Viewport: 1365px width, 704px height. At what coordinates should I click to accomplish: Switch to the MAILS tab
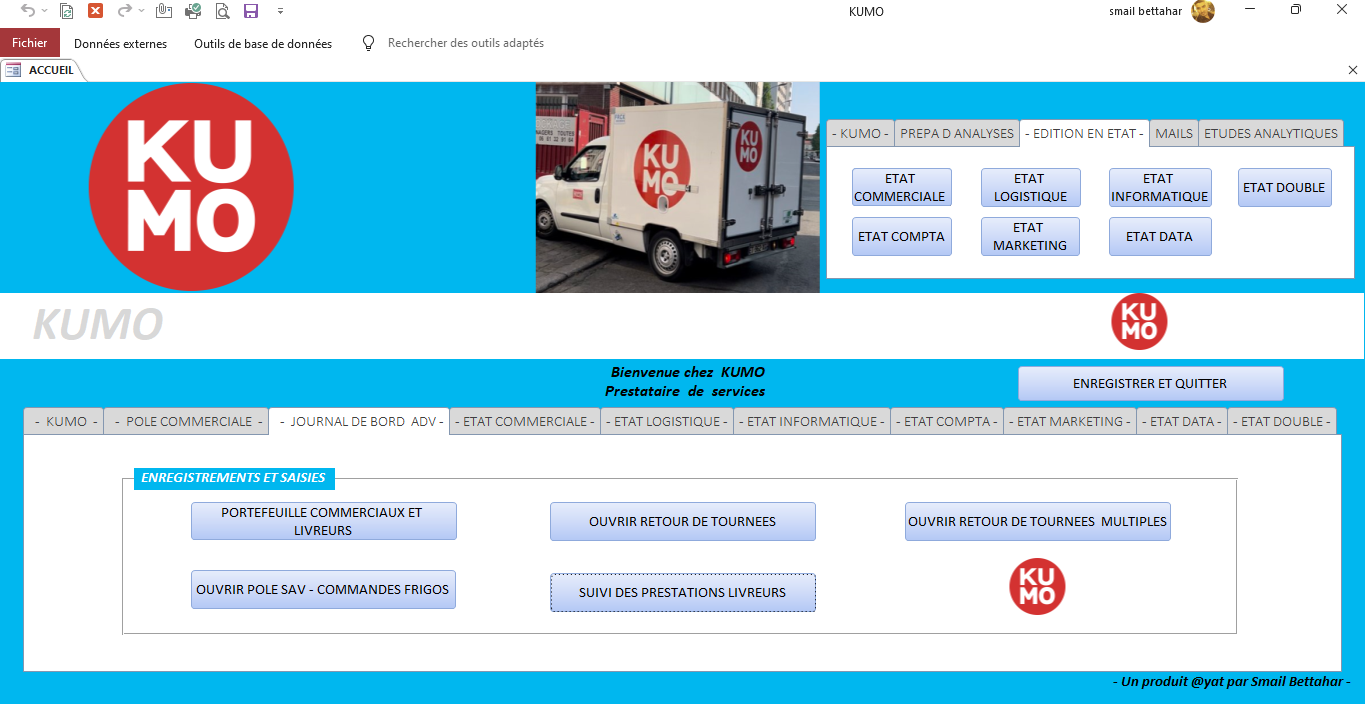point(1174,133)
